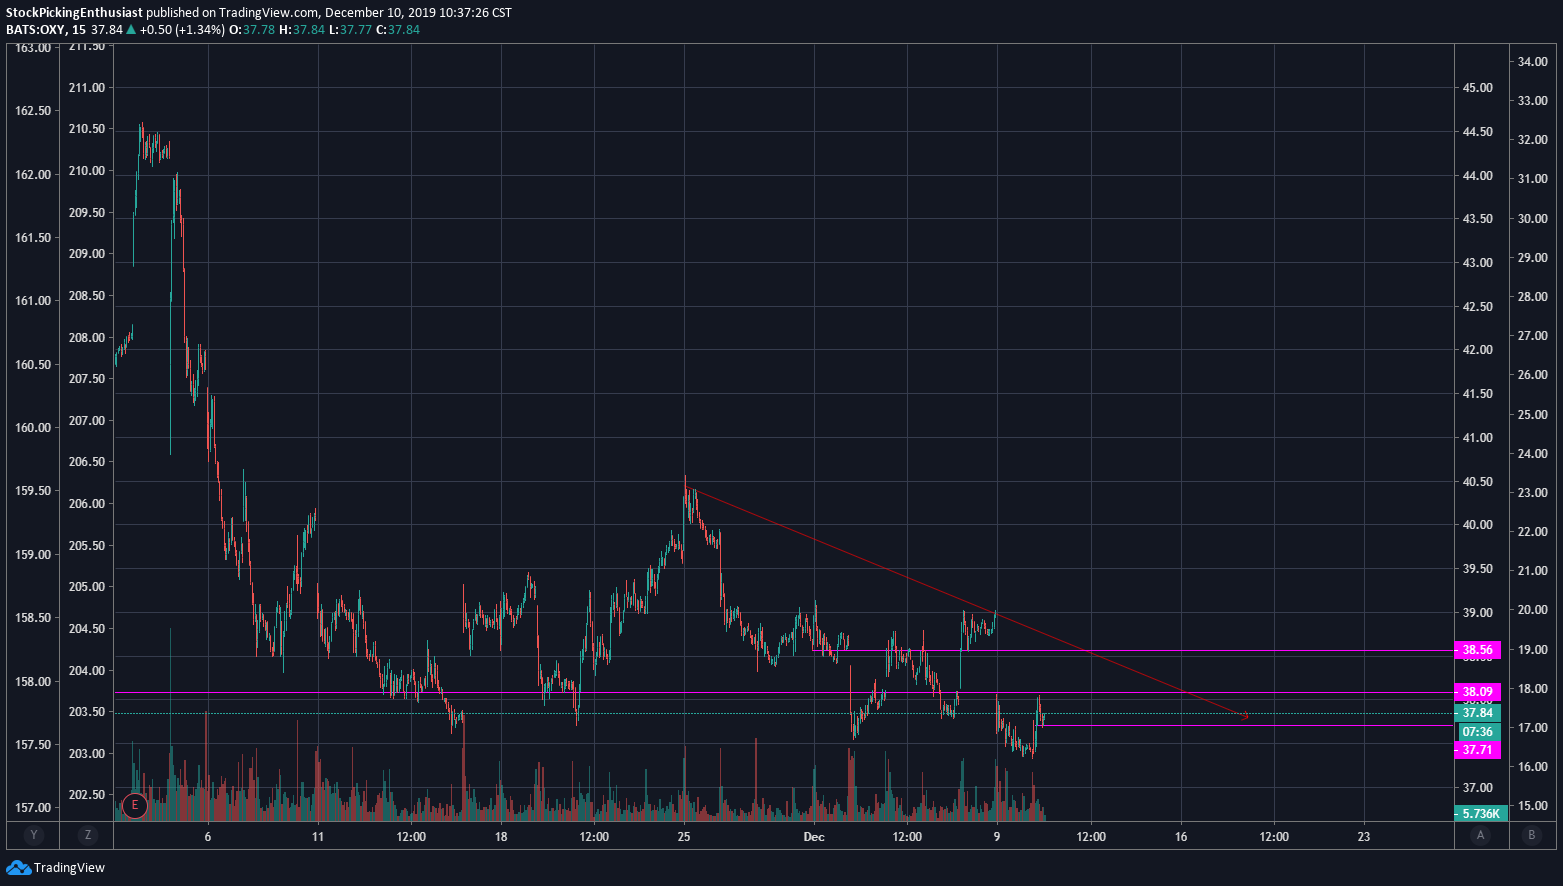Open the E earnings marker

pos(134,804)
